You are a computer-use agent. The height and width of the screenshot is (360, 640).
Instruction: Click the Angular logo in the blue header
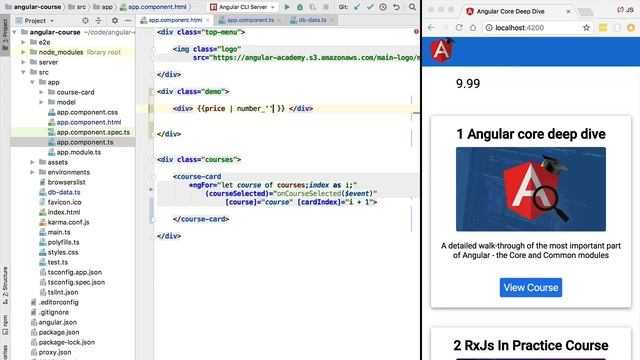click(x=442, y=51)
